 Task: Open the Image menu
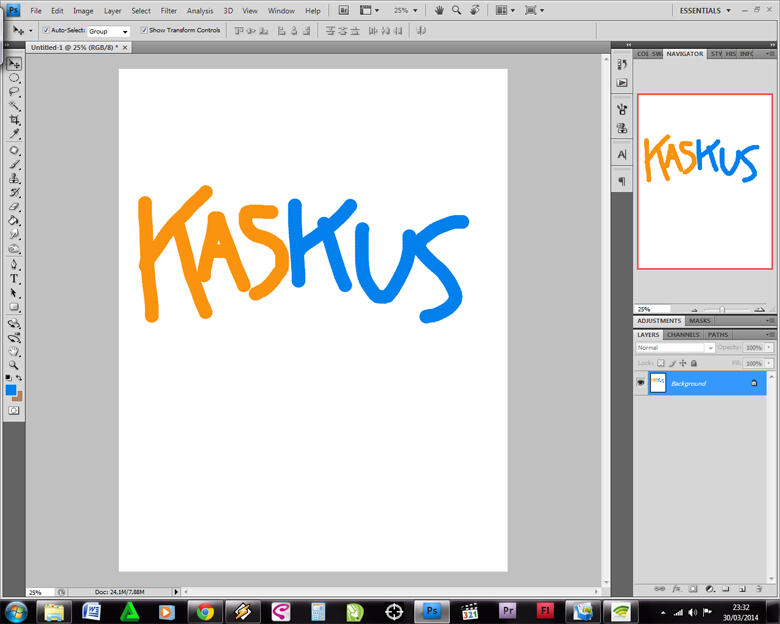point(83,10)
